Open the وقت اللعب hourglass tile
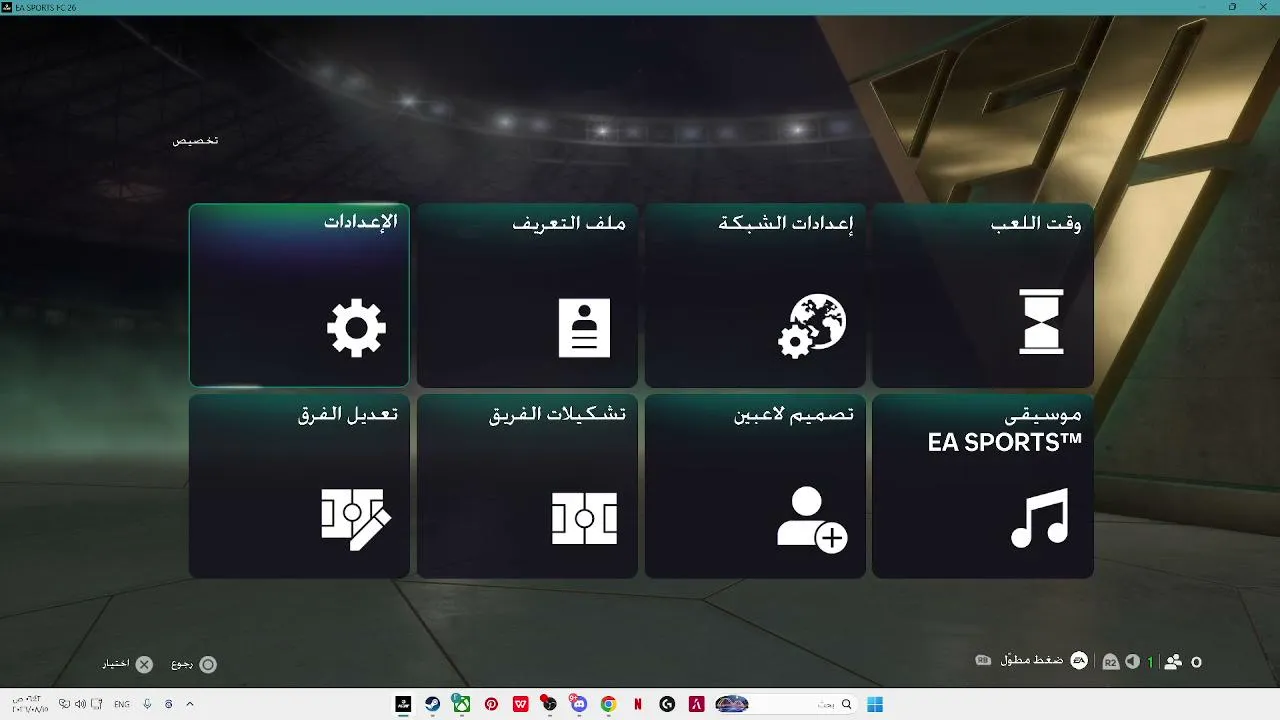Image resolution: width=1280 pixels, height=720 pixels. 983,295
